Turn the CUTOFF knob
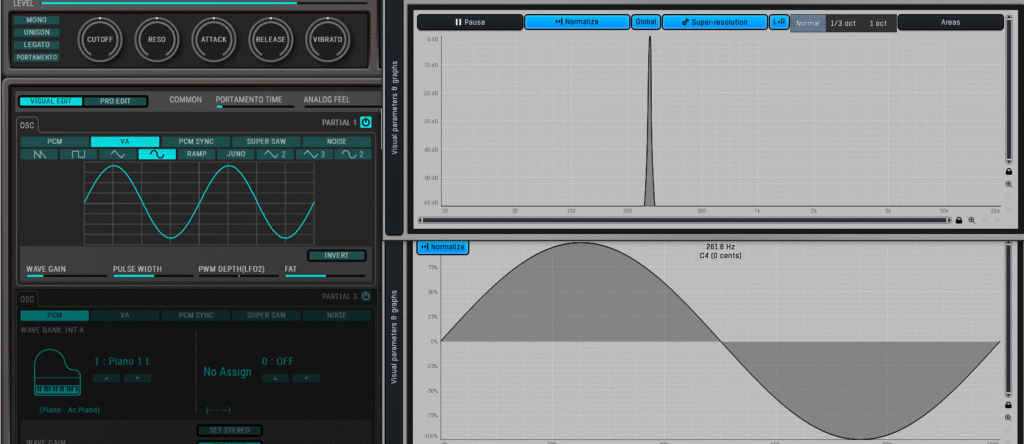This screenshot has height=444, width=1024. click(x=99, y=38)
